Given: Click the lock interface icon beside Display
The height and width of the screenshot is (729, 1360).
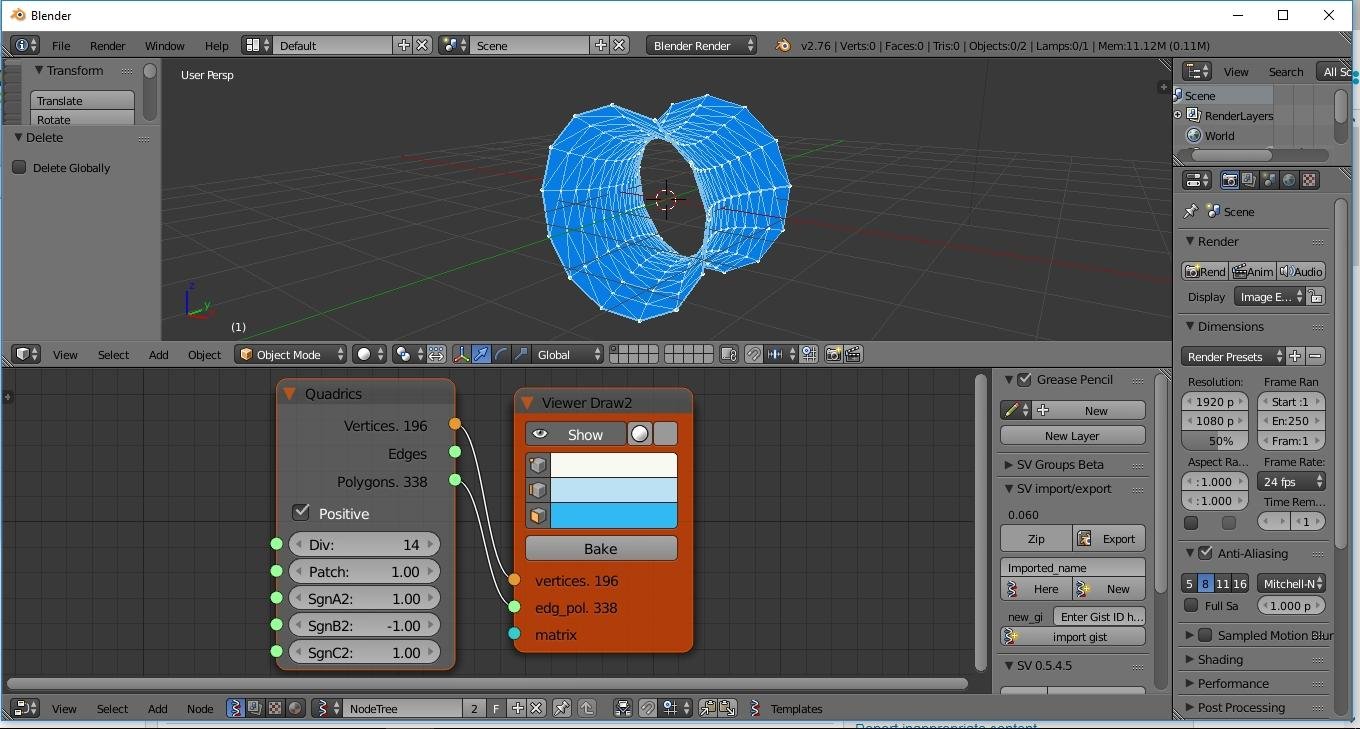Looking at the screenshot, I should [1316, 297].
